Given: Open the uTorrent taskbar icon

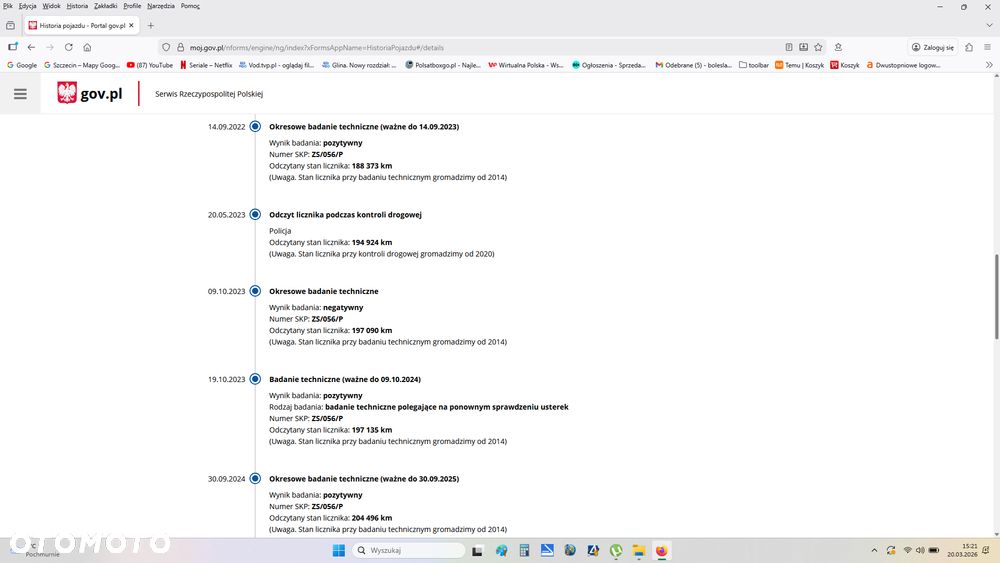Looking at the screenshot, I should pos(615,550).
